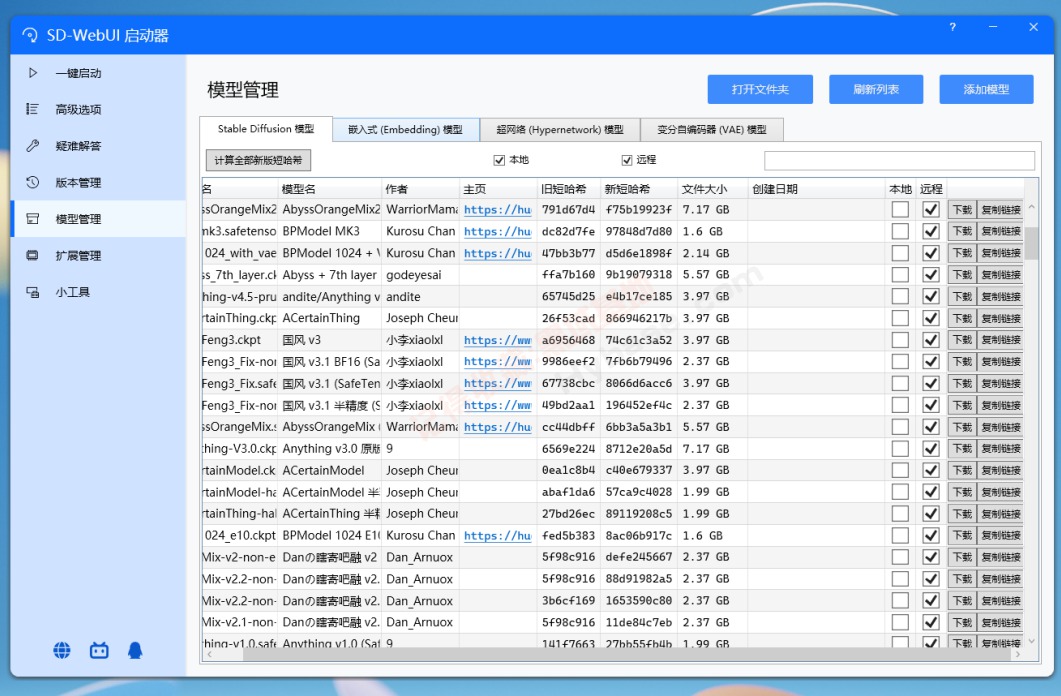Toggle 远程 checkbox for ACertainModel 3.97 GB row

click(x=931, y=470)
